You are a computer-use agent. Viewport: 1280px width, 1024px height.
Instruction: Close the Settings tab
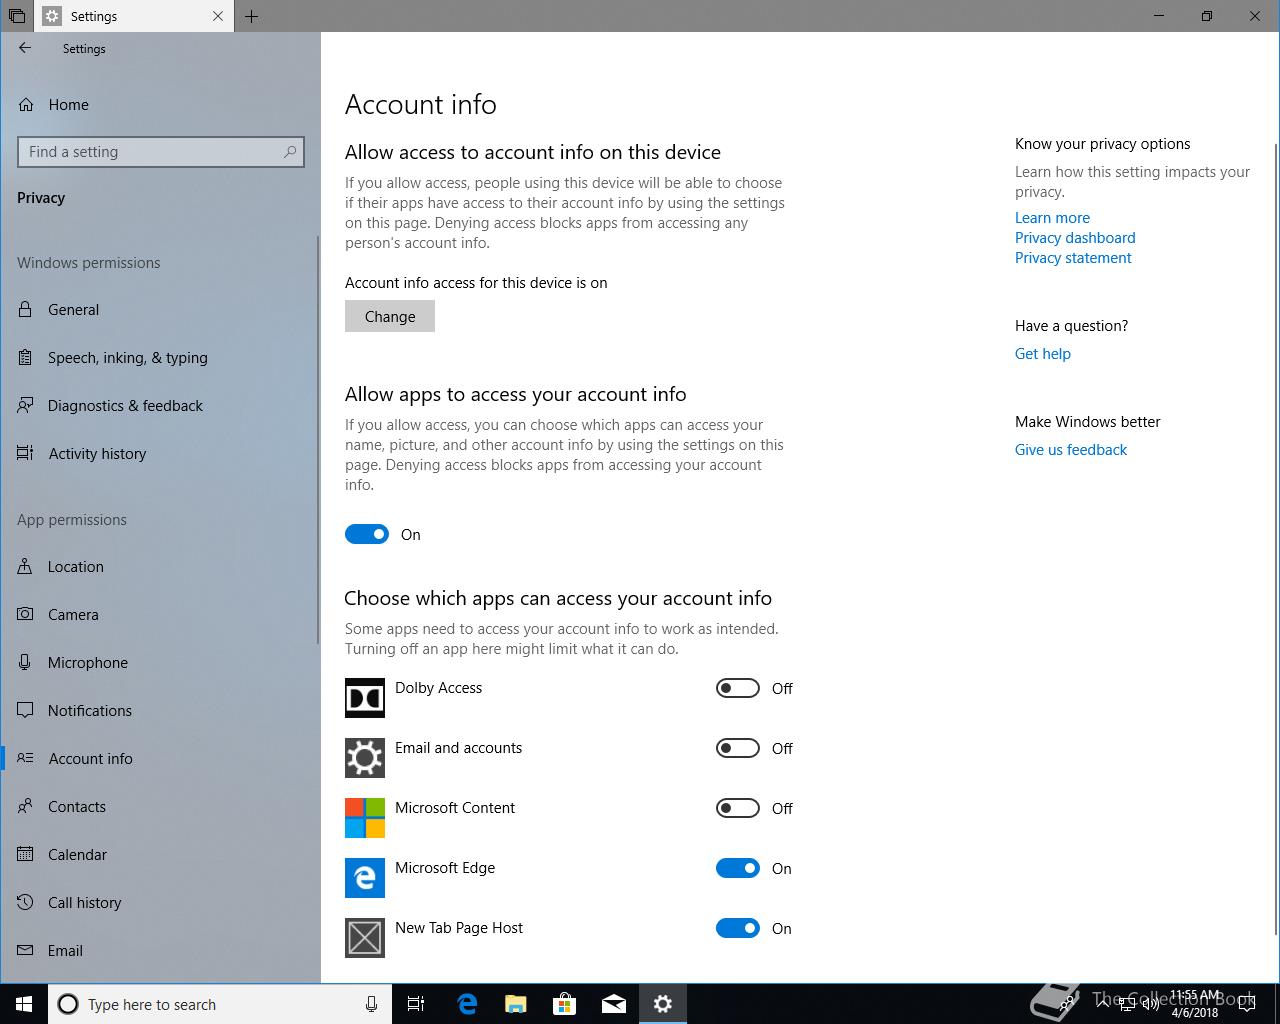218,16
